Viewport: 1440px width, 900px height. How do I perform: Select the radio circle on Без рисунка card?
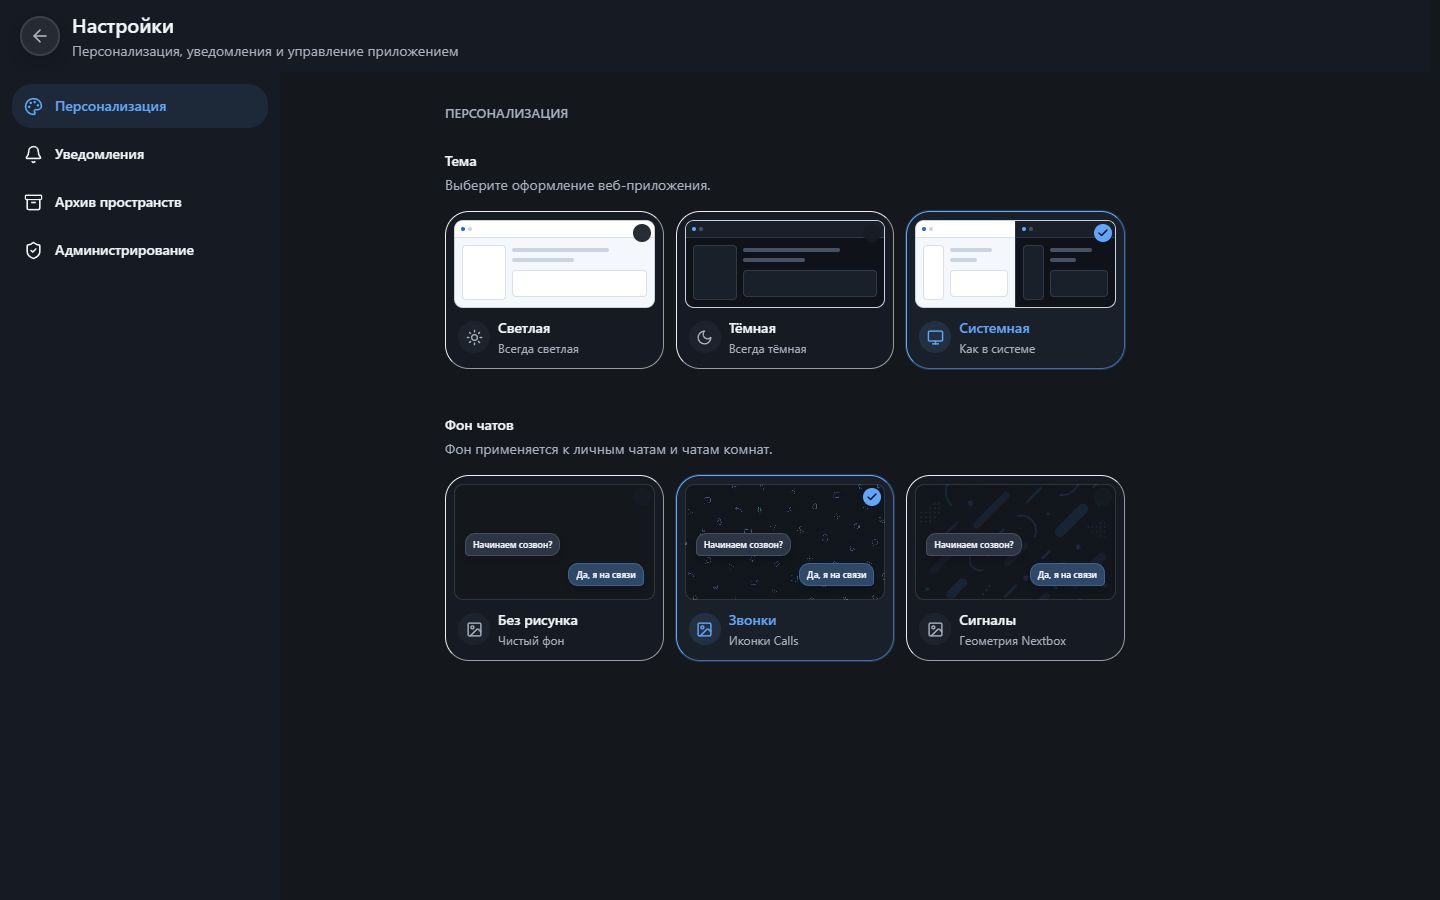coord(642,497)
